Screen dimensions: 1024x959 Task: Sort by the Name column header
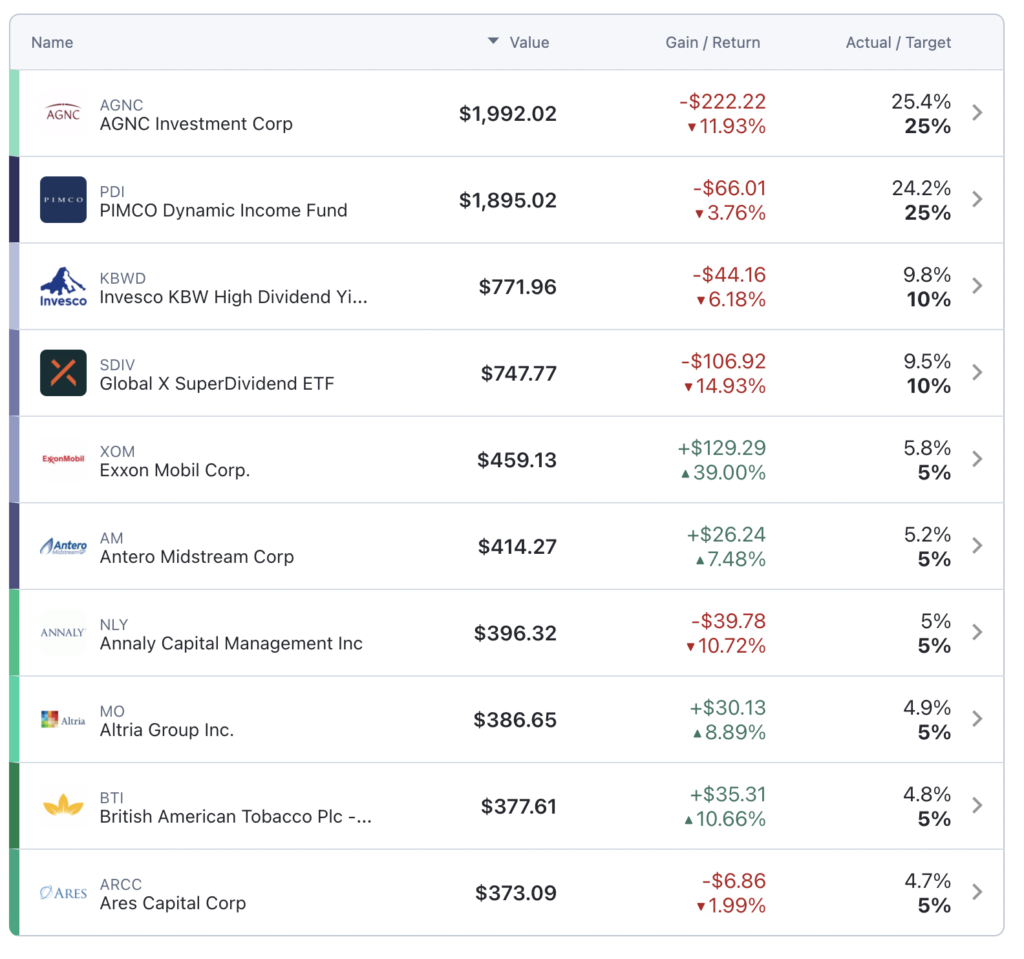pos(52,42)
